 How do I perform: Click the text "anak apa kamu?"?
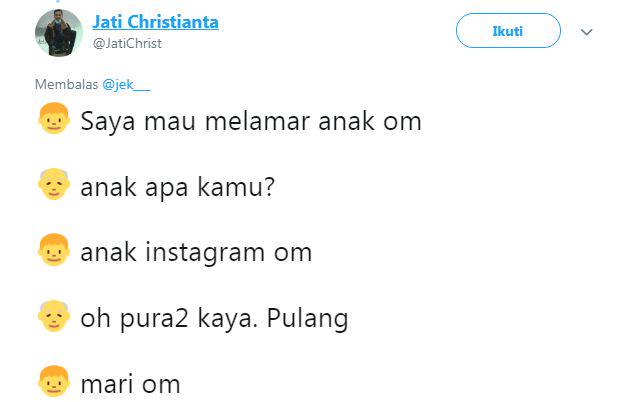click(178, 187)
